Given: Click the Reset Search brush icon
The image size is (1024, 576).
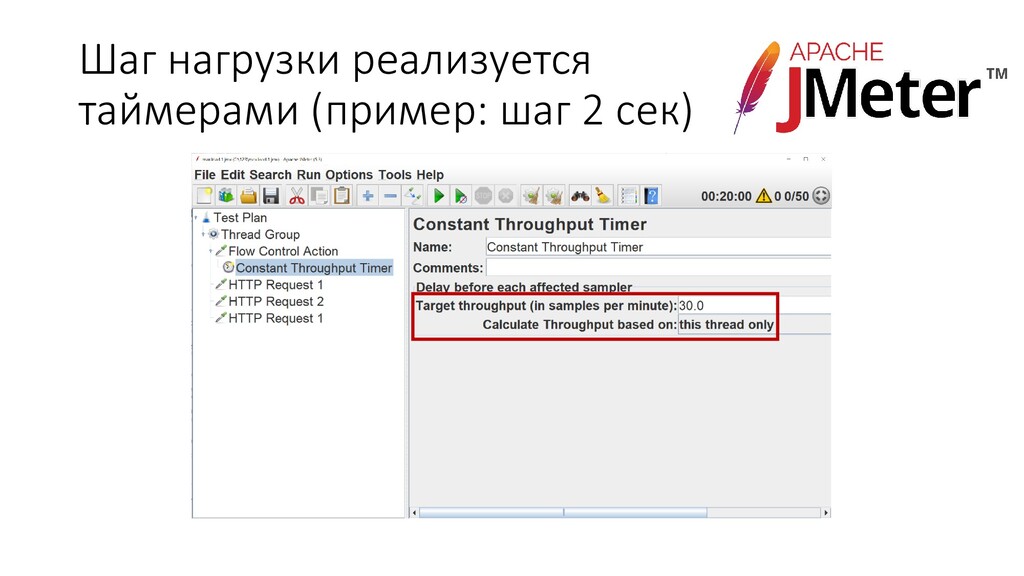Looking at the screenshot, I should click(603, 196).
